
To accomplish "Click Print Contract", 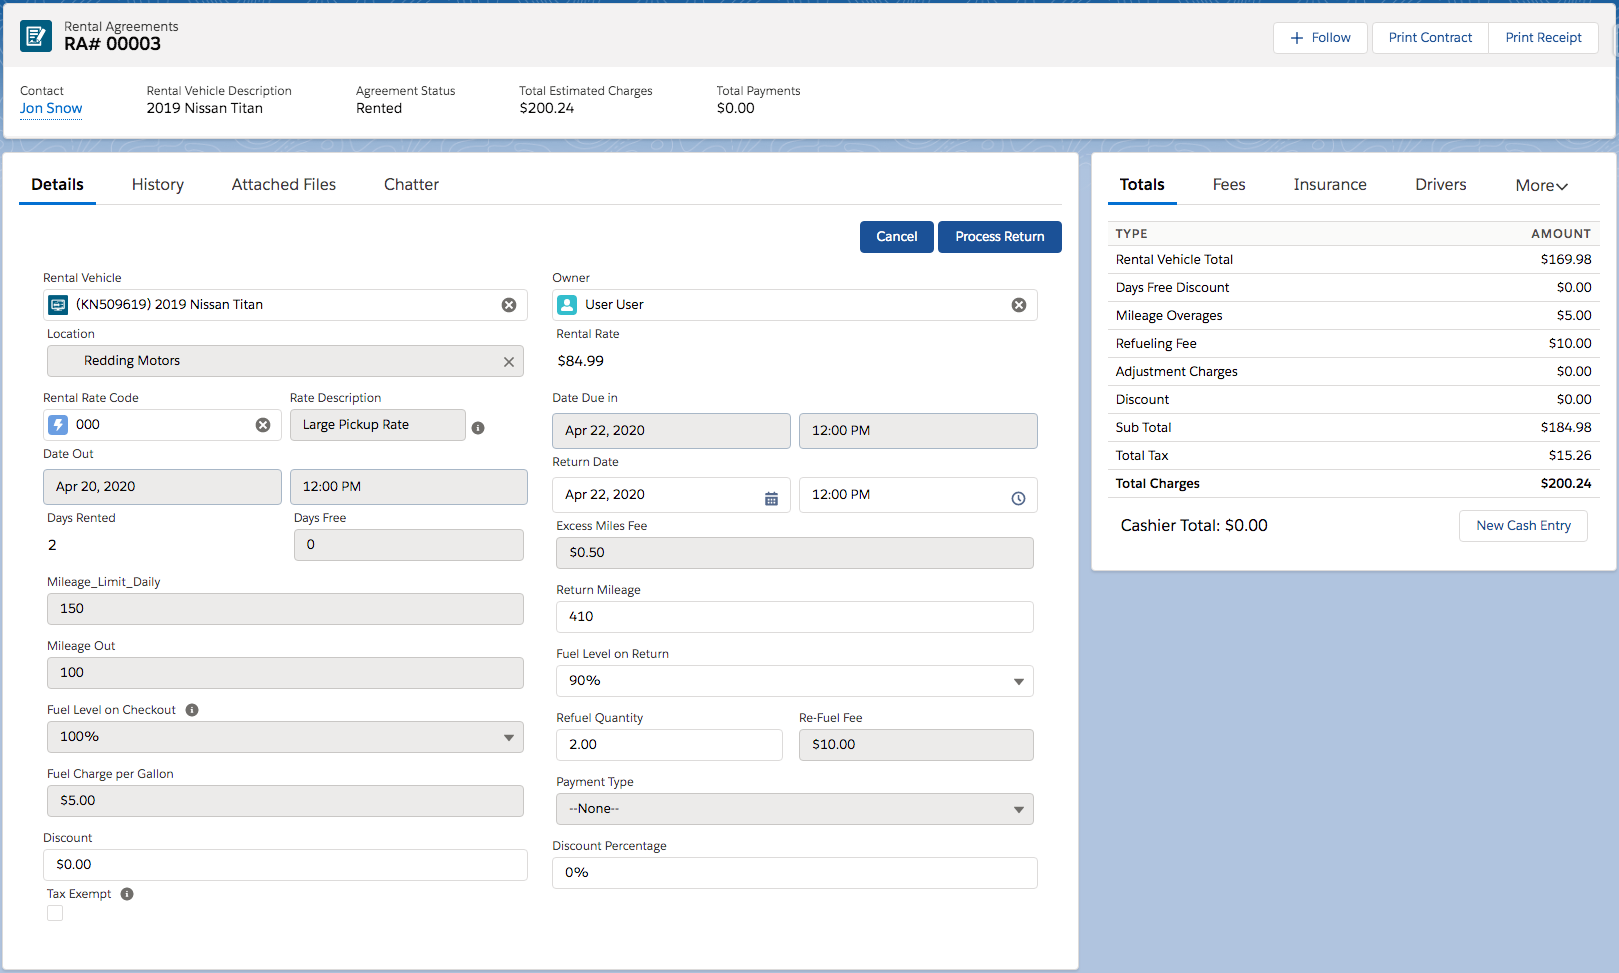I will [x=1430, y=38].
